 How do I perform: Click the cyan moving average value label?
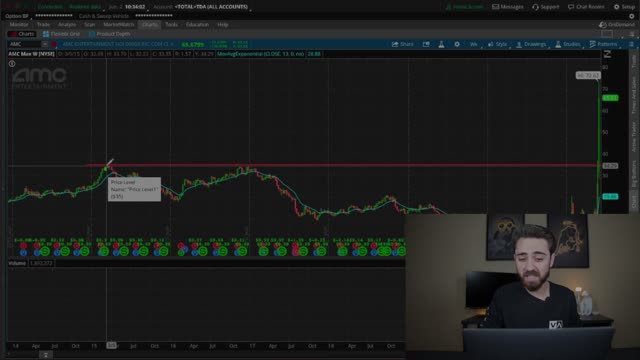pos(610,196)
